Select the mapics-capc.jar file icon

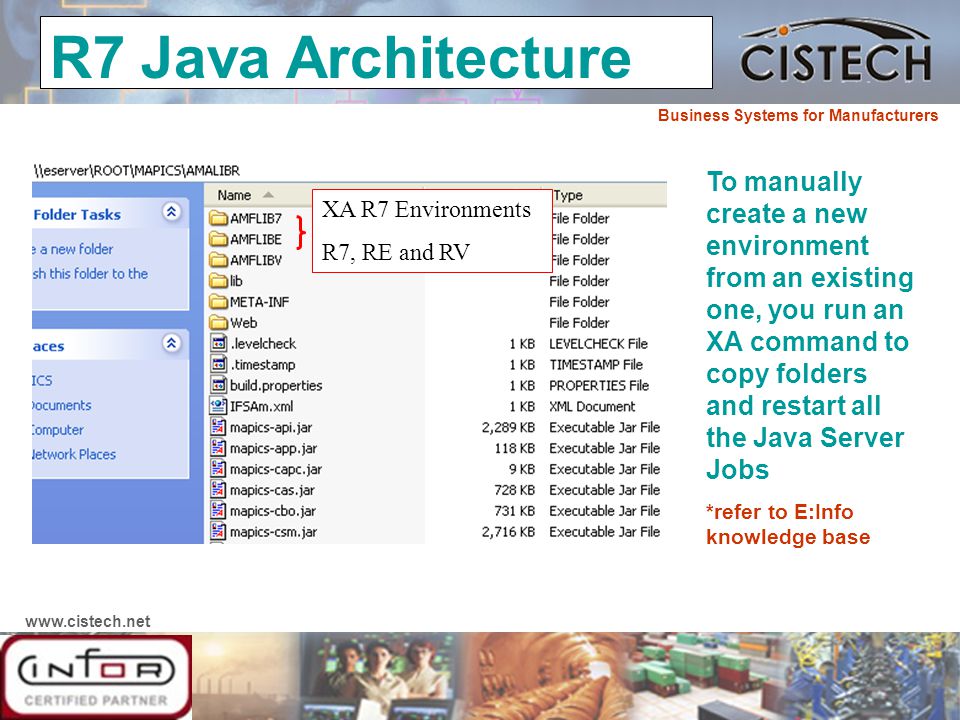pyautogui.click(x=219, y=468)
